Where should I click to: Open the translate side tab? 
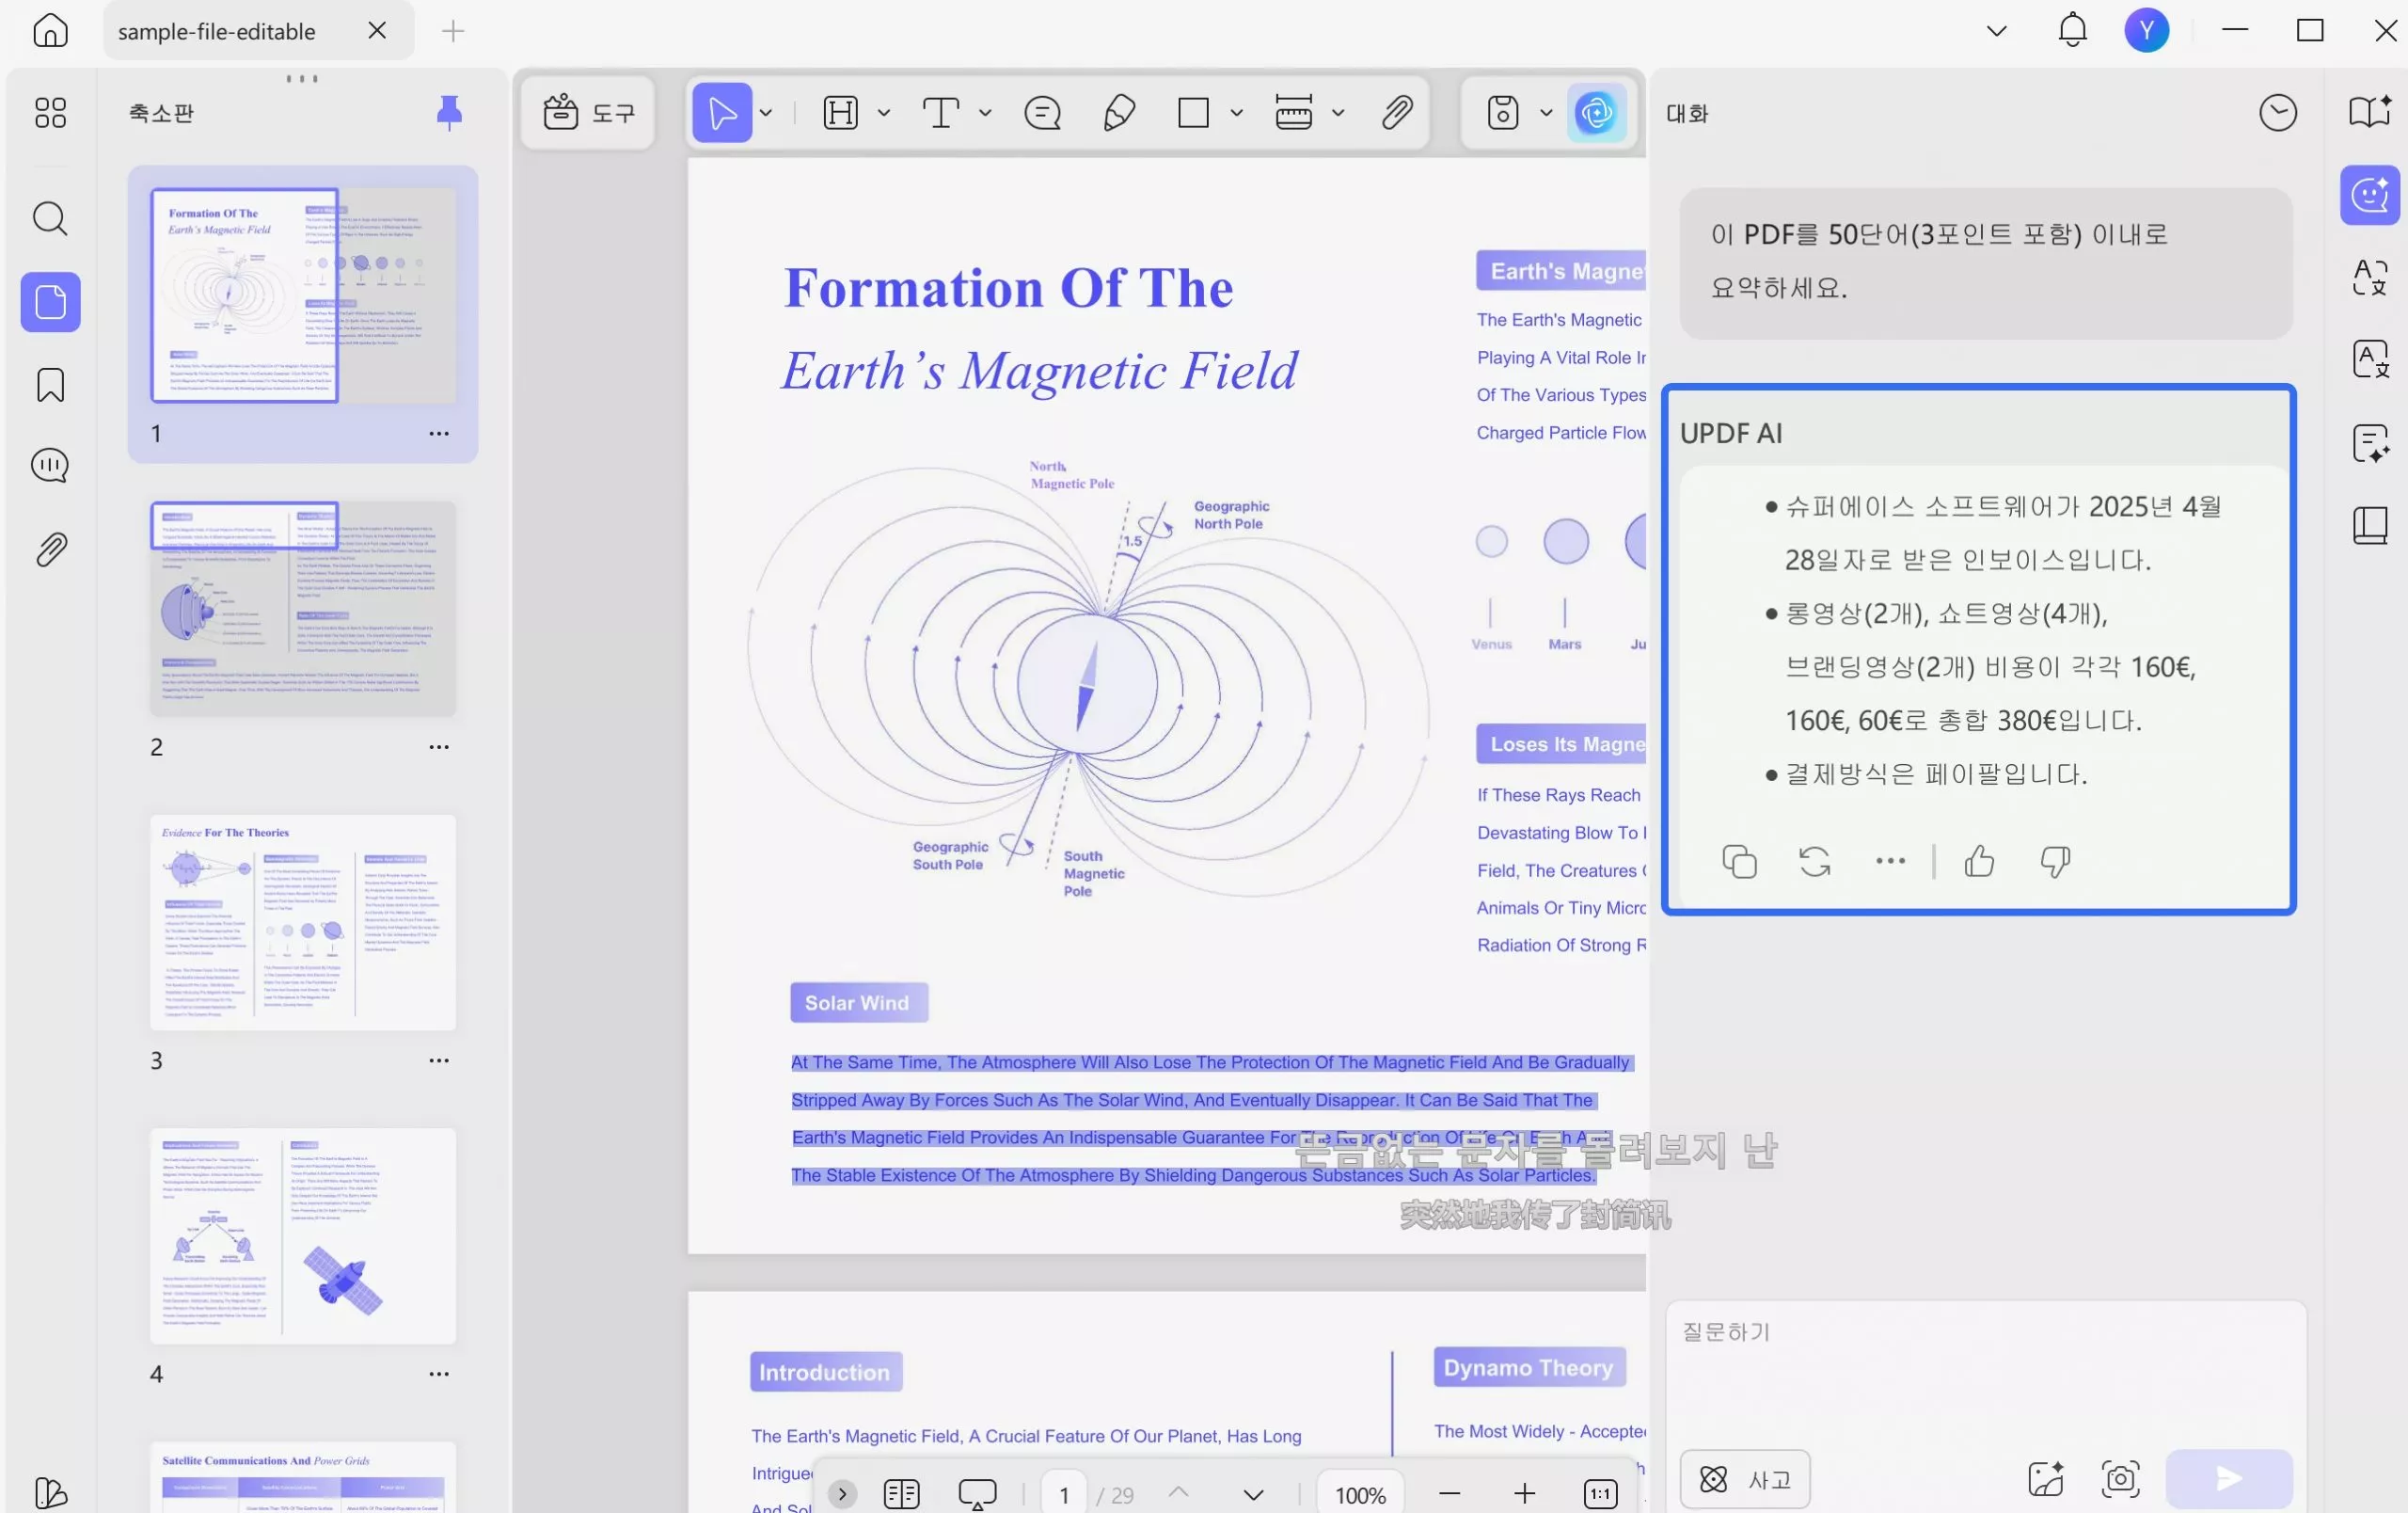(x=2369, y=277)
